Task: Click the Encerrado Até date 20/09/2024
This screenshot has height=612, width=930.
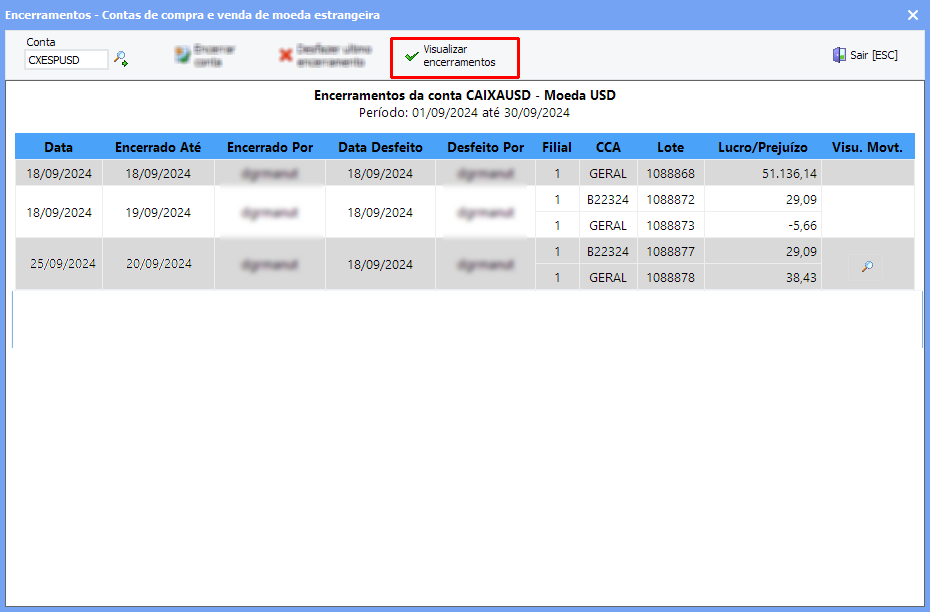Action: tap(158, 264)
